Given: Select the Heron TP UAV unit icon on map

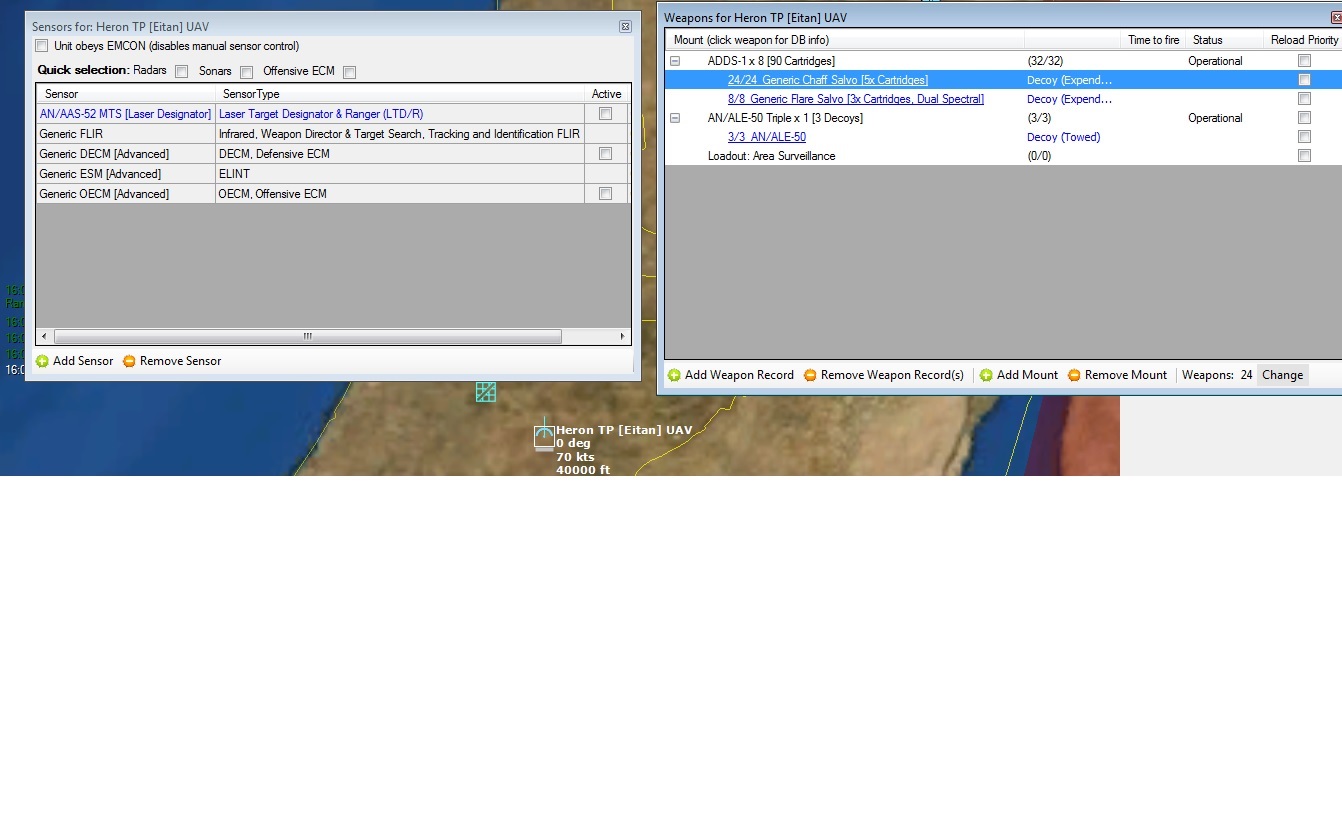Looking at the screenshot, I should 544,436.
